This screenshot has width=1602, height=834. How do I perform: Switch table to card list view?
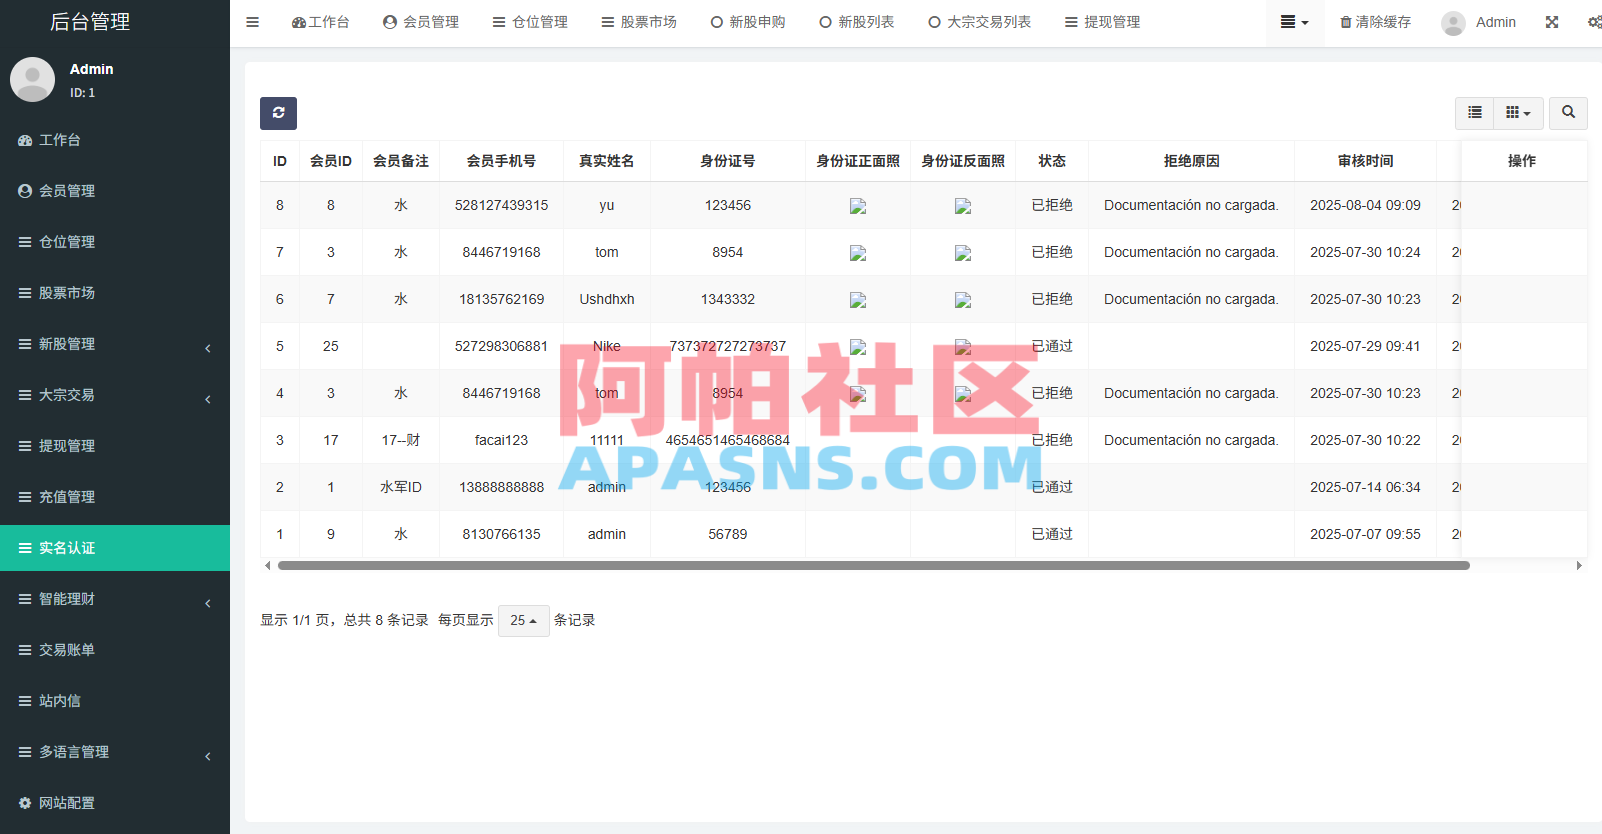click(1474, 113)
